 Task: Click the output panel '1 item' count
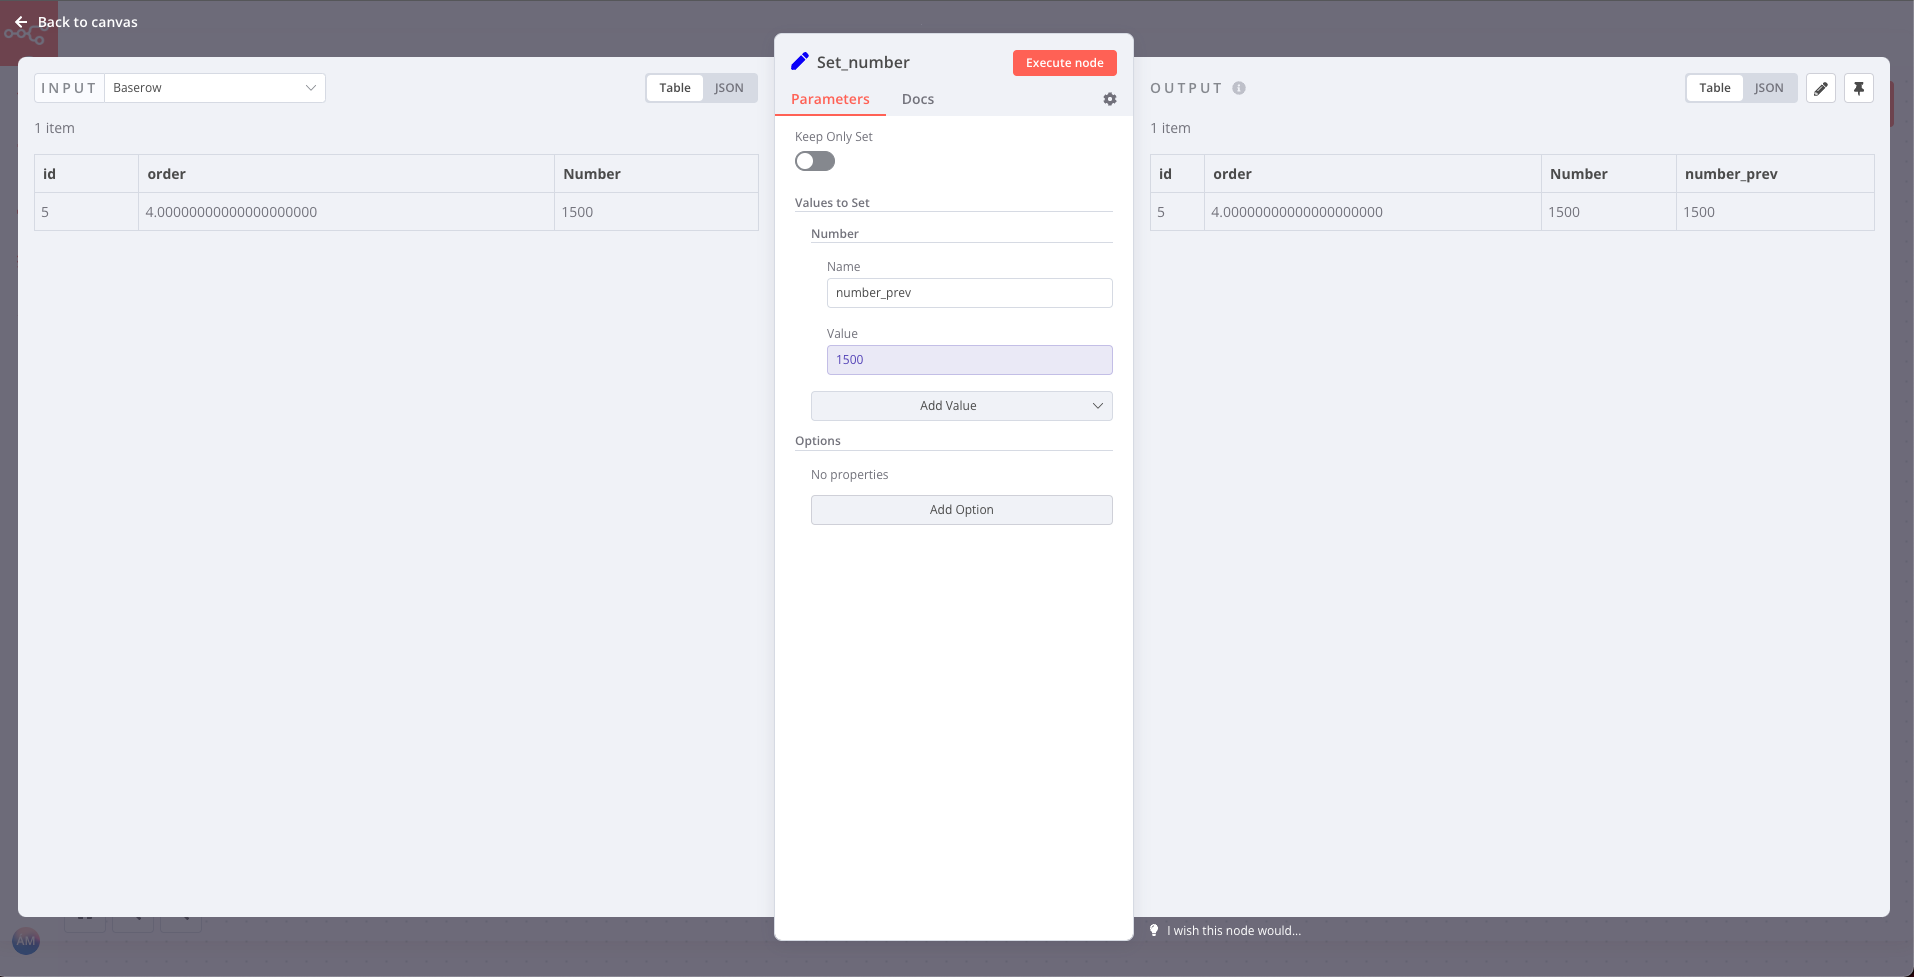tap(1170, 128)
